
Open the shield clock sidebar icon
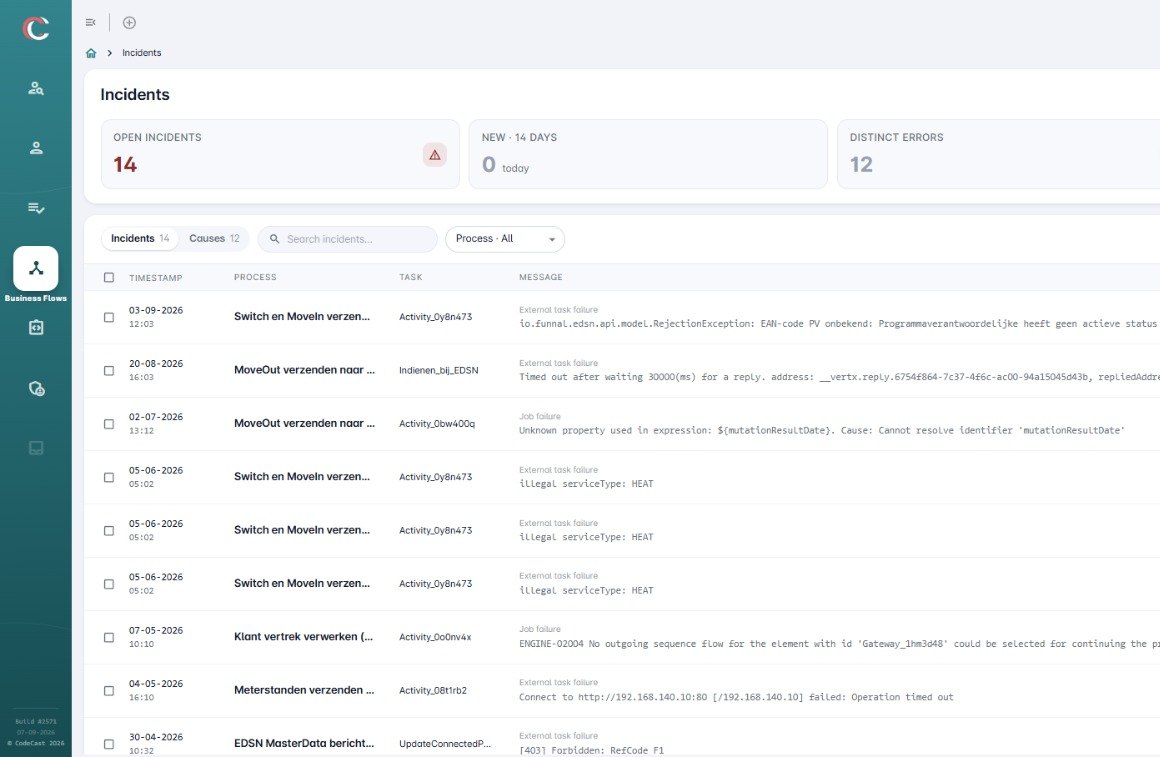[x=36, y=388]
